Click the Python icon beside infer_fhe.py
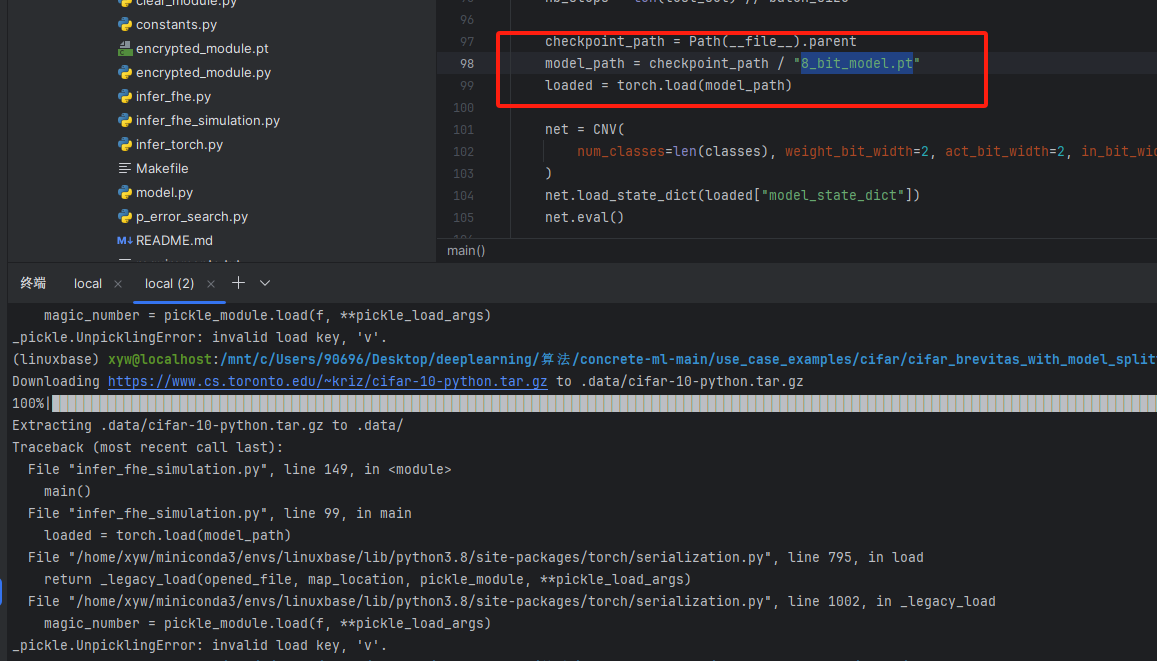 [125, 96]
